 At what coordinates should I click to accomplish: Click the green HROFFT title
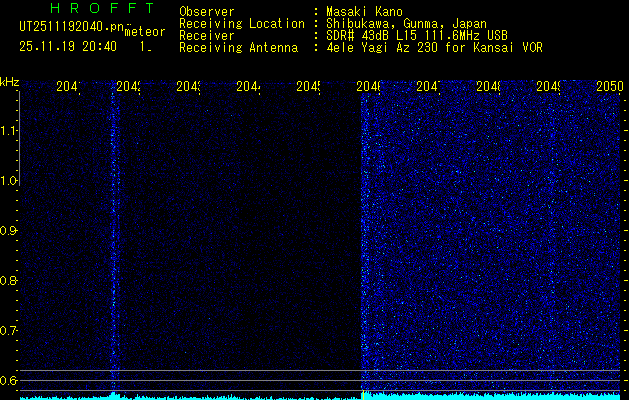tap(102, 8)
